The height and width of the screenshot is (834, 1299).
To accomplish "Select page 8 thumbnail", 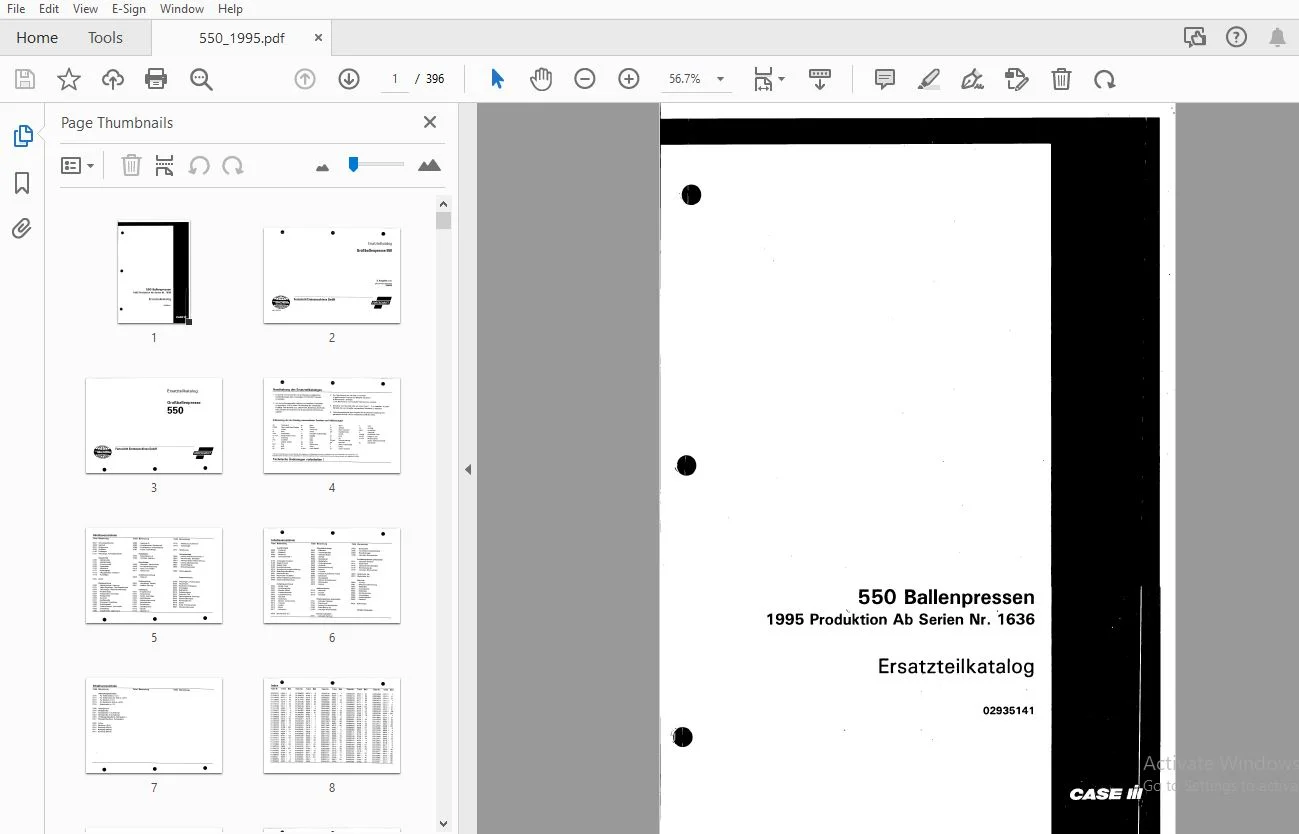I will 332,725.
